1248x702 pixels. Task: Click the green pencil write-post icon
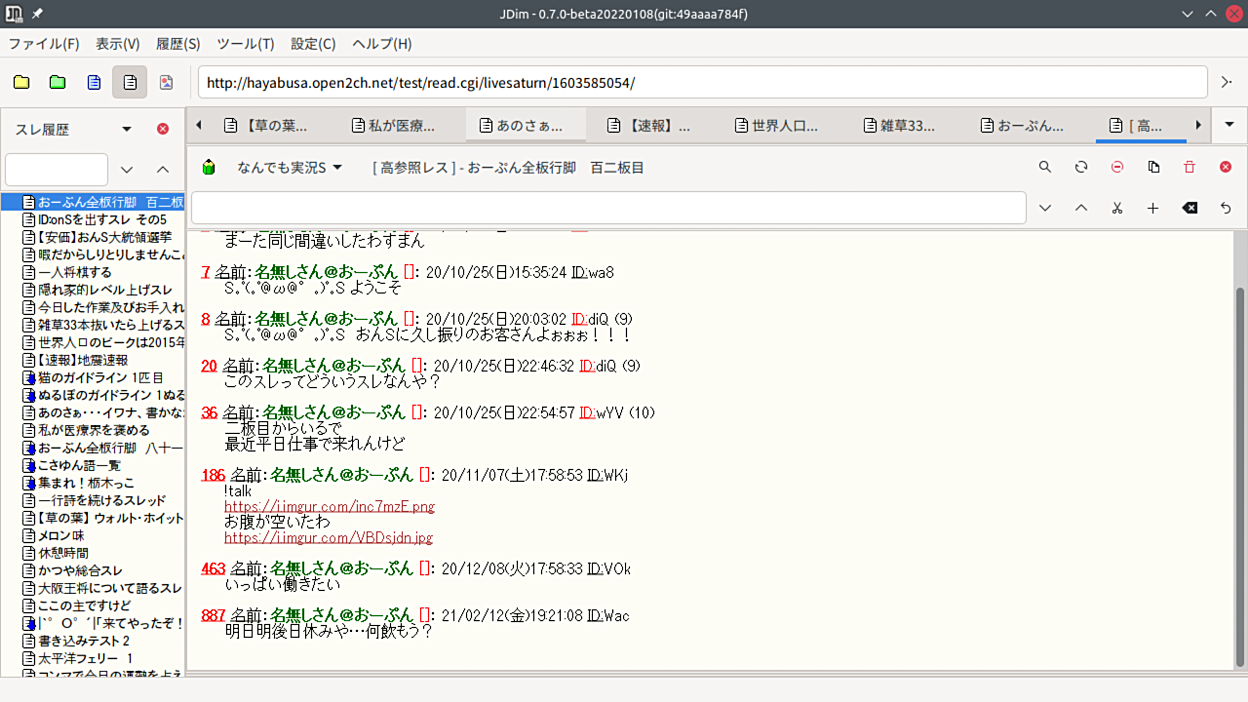point(209,167)
